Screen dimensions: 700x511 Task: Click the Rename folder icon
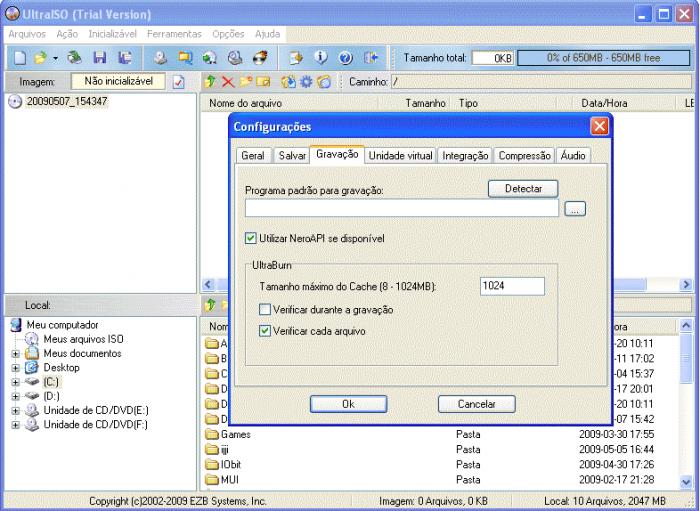tap(263, 82)
